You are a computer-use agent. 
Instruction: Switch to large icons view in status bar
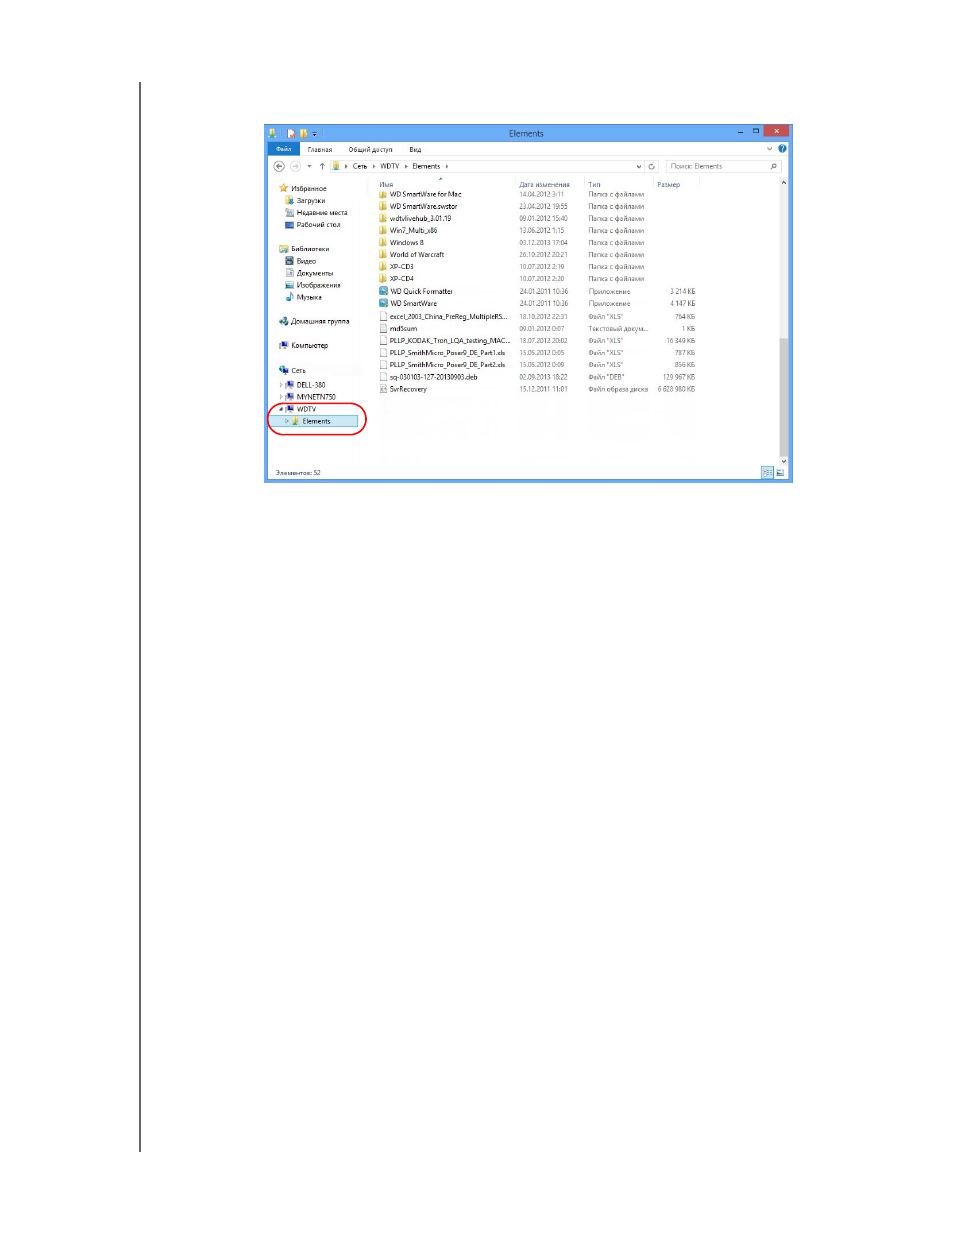pos(780,473)
